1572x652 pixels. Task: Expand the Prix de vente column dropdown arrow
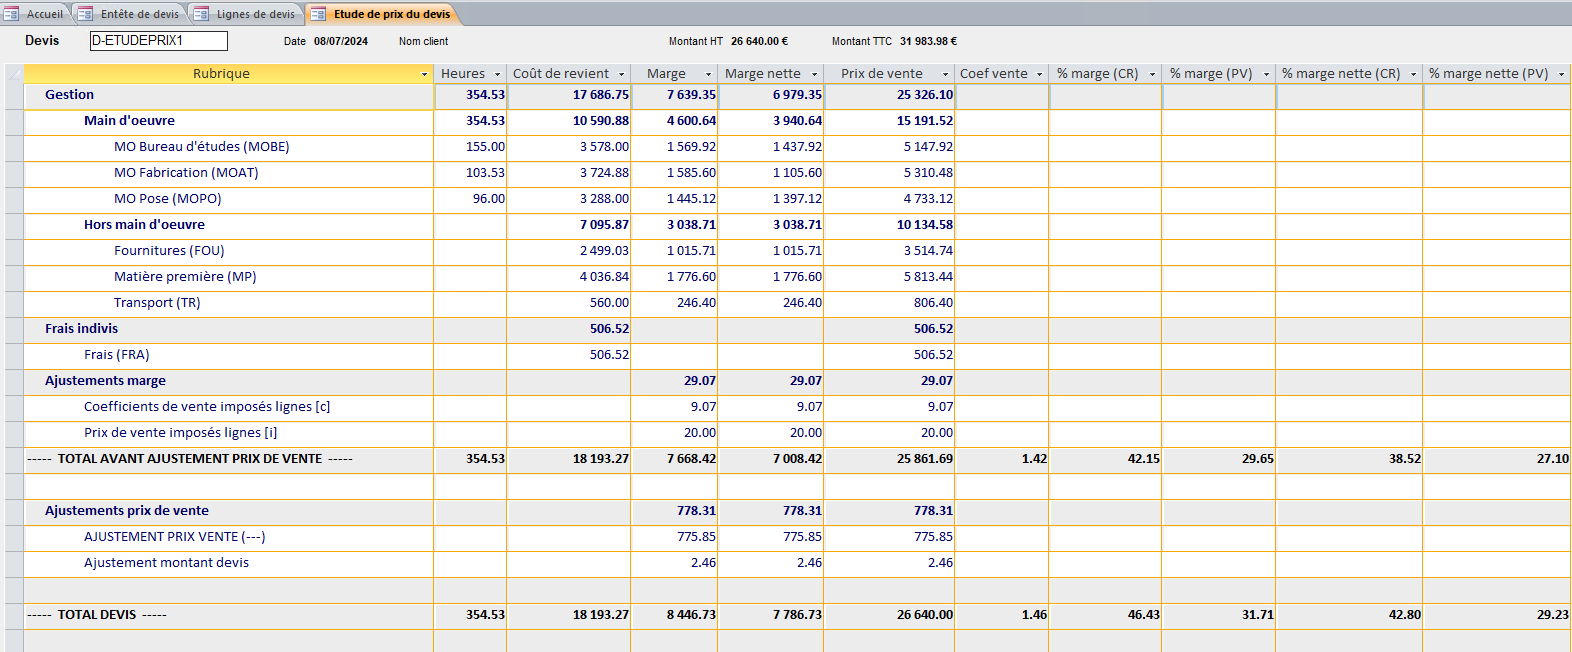click(945, 74)
